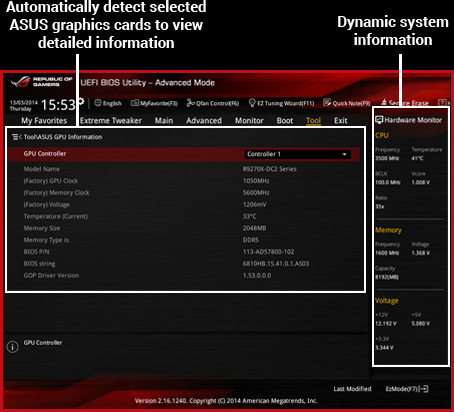The height and width of the screenshot is (412, 454).
Task: Click the 15:53 clock display
Action: point(59,105)
